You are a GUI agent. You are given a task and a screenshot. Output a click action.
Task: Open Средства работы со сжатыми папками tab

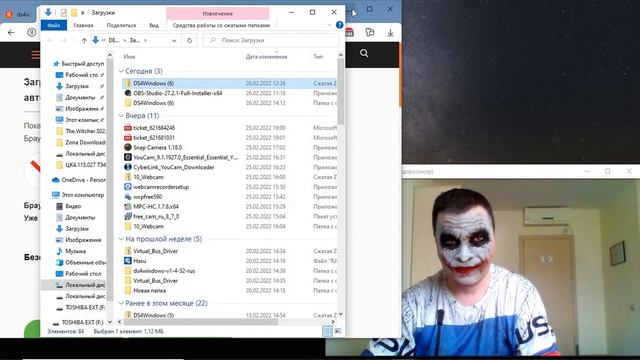pos(221,25)
